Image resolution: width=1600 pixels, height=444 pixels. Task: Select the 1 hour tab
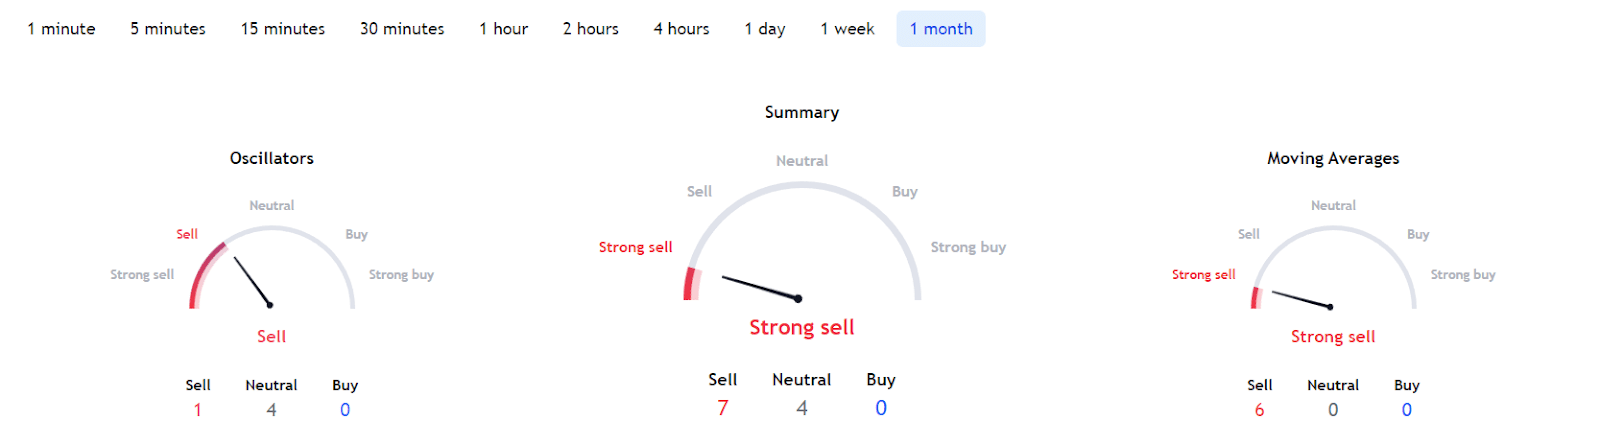503,29
